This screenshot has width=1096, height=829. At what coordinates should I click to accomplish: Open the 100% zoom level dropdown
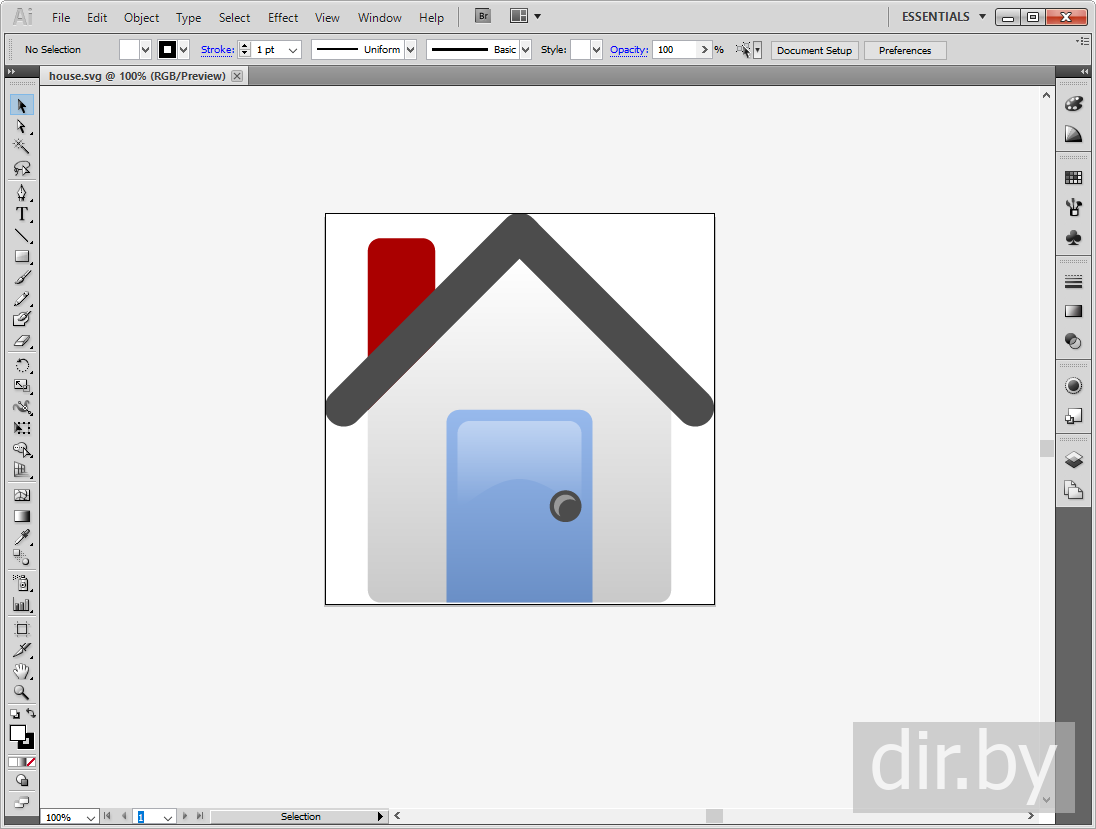tap(91, 817)
